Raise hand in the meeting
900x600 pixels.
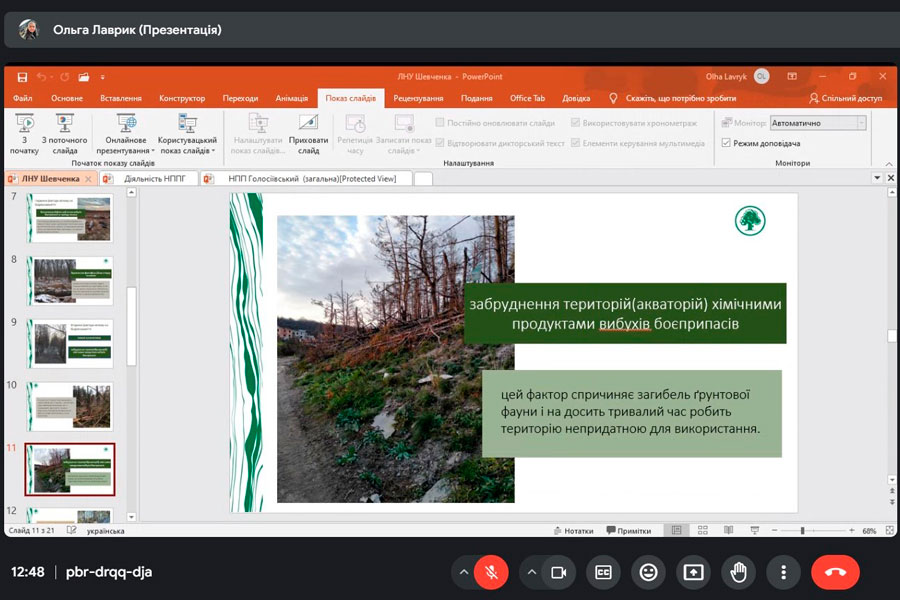click(x=738, y=572)
